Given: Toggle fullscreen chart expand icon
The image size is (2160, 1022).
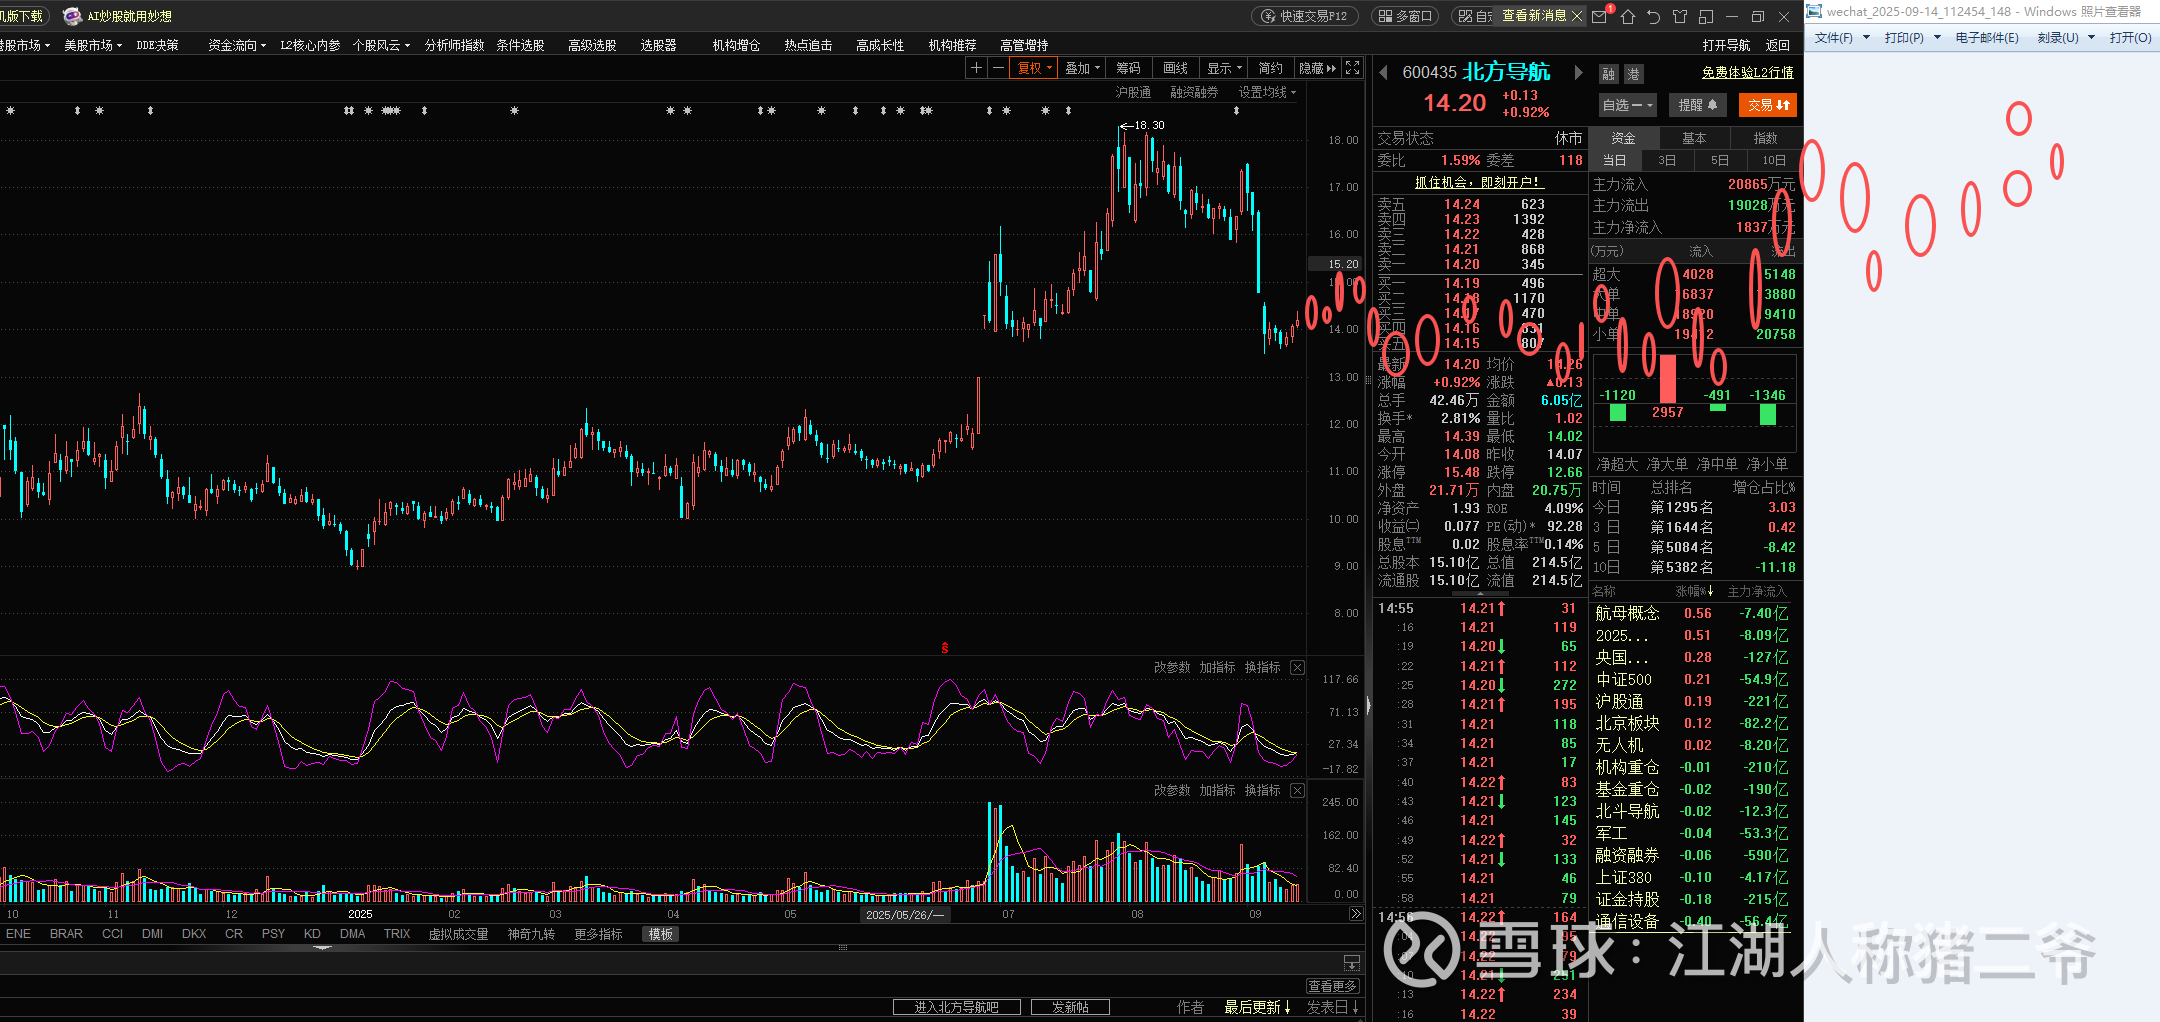Looking at the screenshot, I should [1353, 68].
